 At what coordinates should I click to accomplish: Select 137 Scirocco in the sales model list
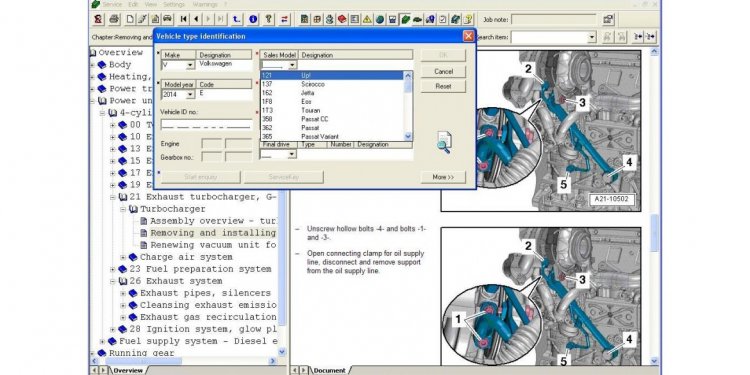[332, 84]
